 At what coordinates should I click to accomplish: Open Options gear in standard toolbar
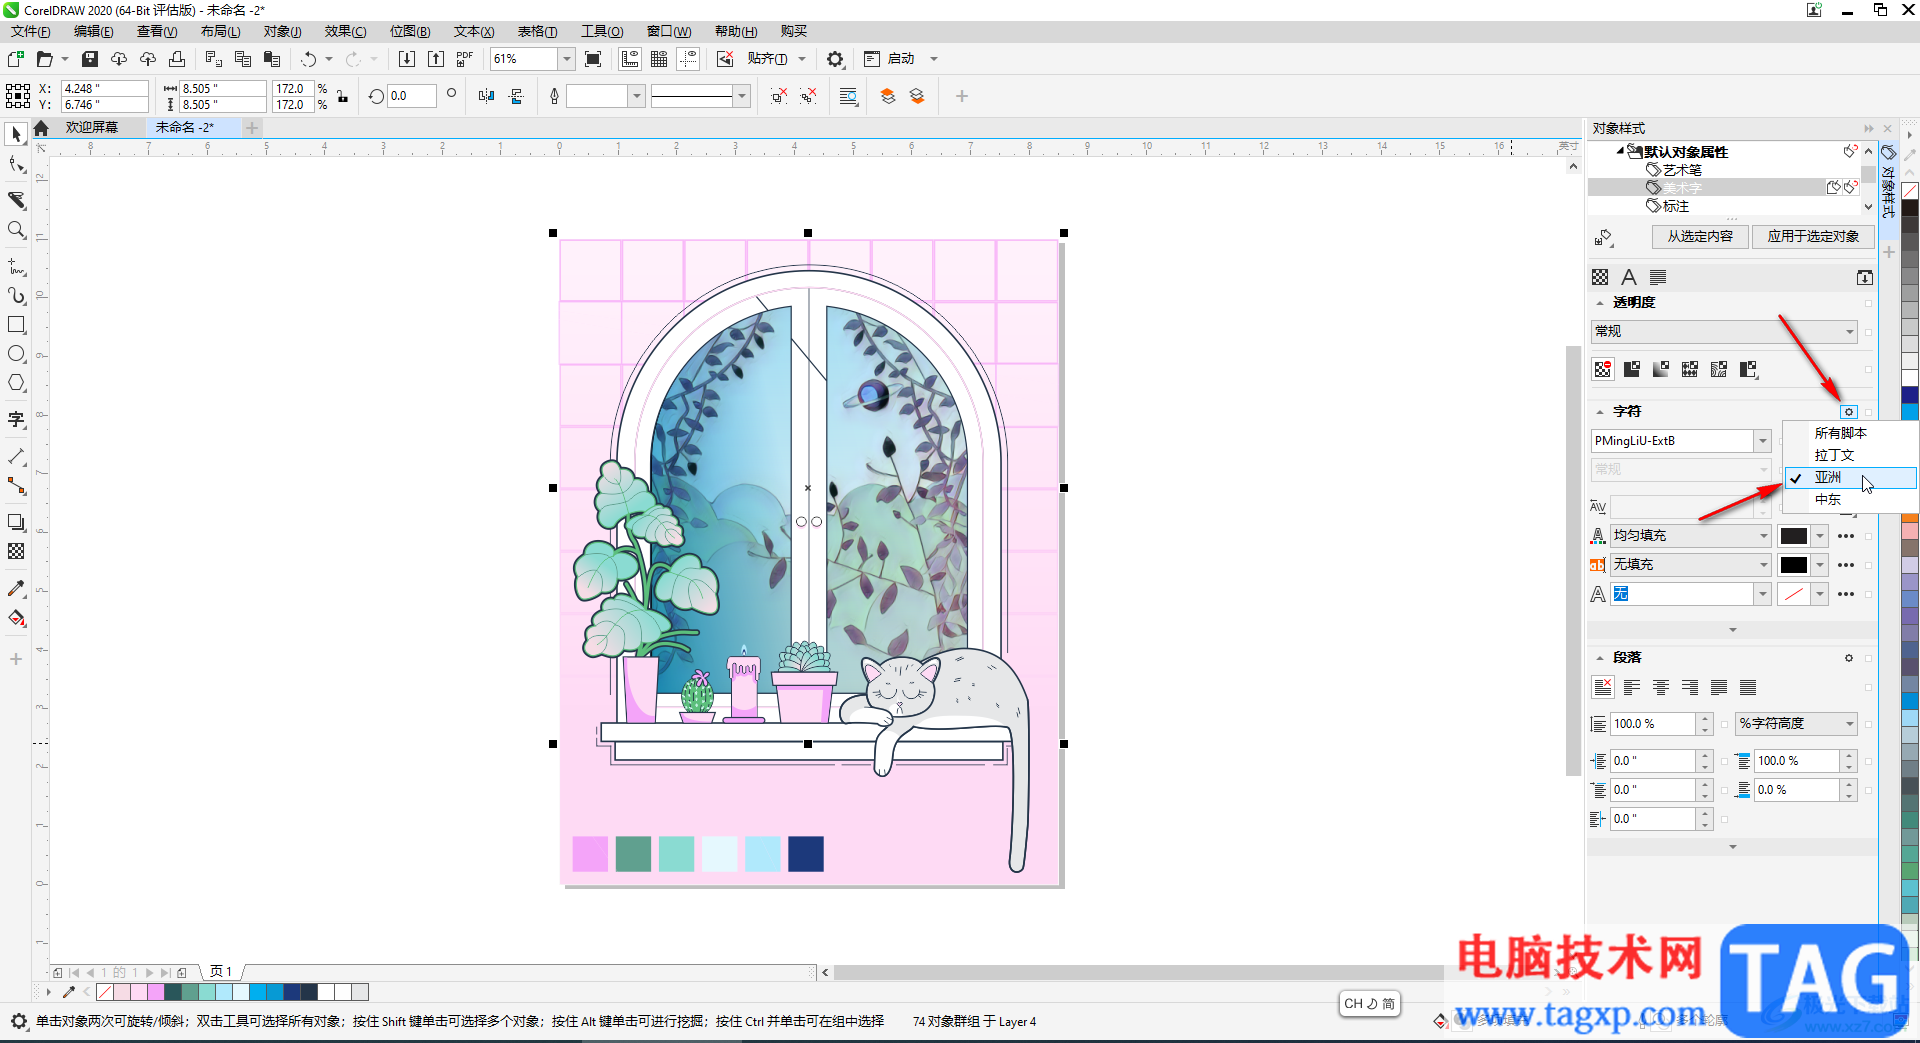pos(835,59)
